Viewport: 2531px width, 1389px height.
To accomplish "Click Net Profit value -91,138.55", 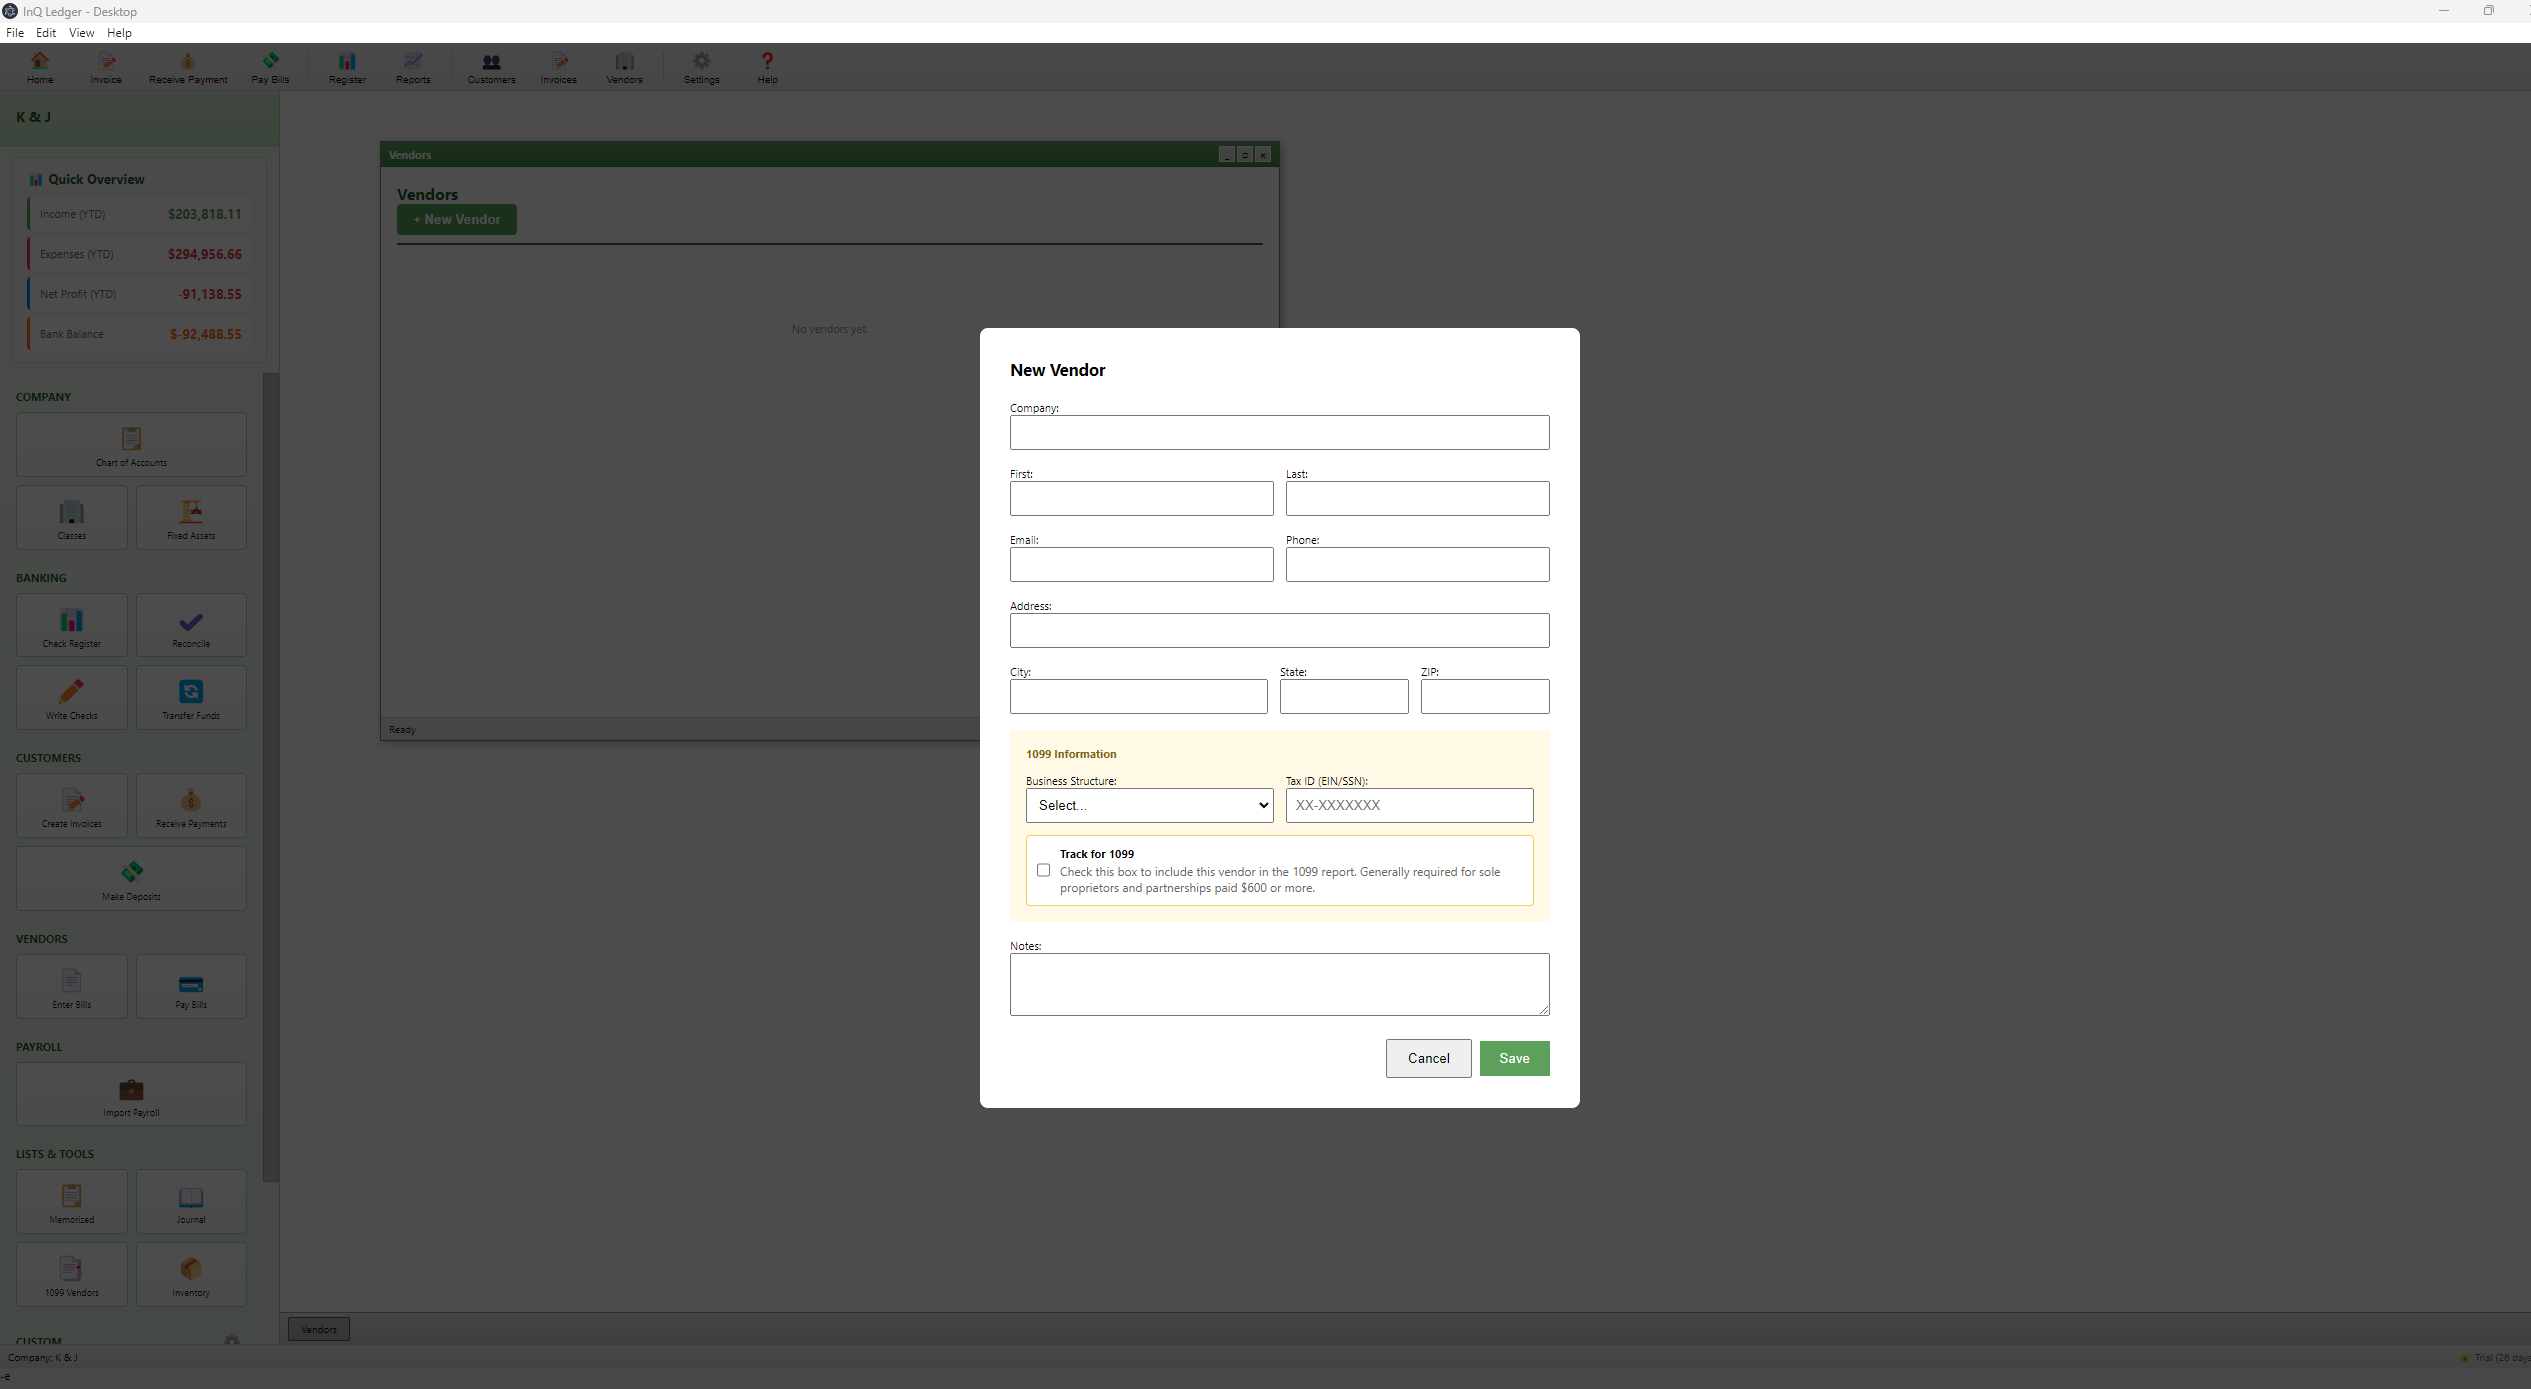I will [x=209, y=294].
